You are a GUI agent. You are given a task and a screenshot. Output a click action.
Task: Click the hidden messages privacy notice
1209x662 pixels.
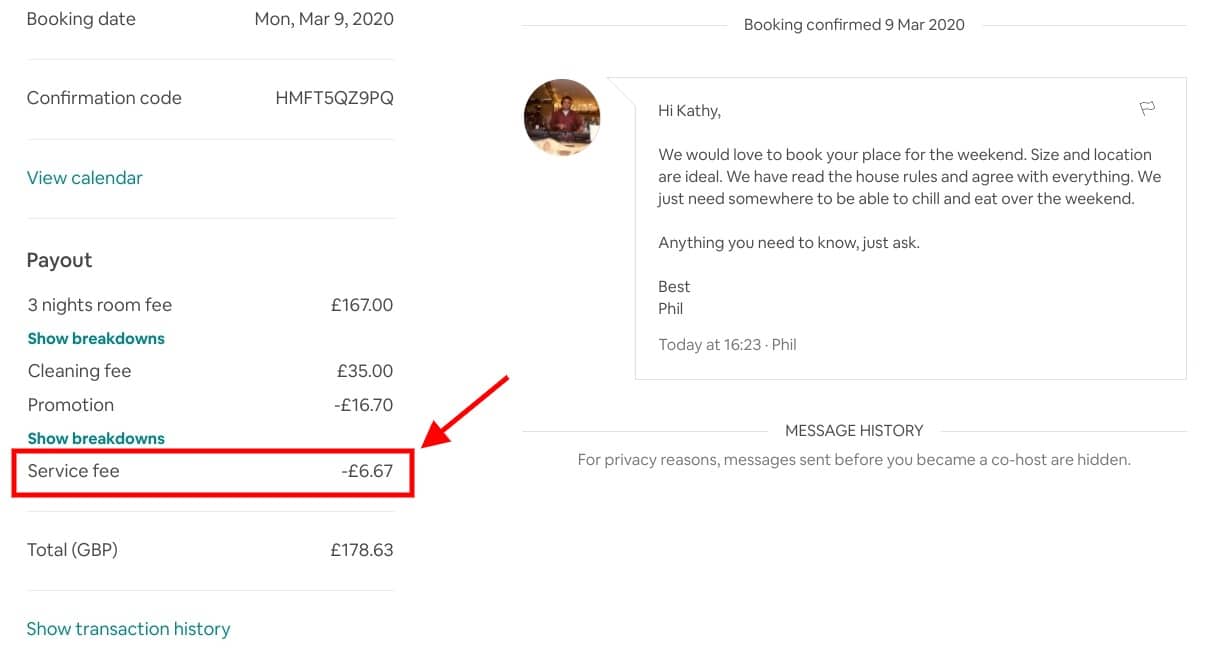[854, 459]
